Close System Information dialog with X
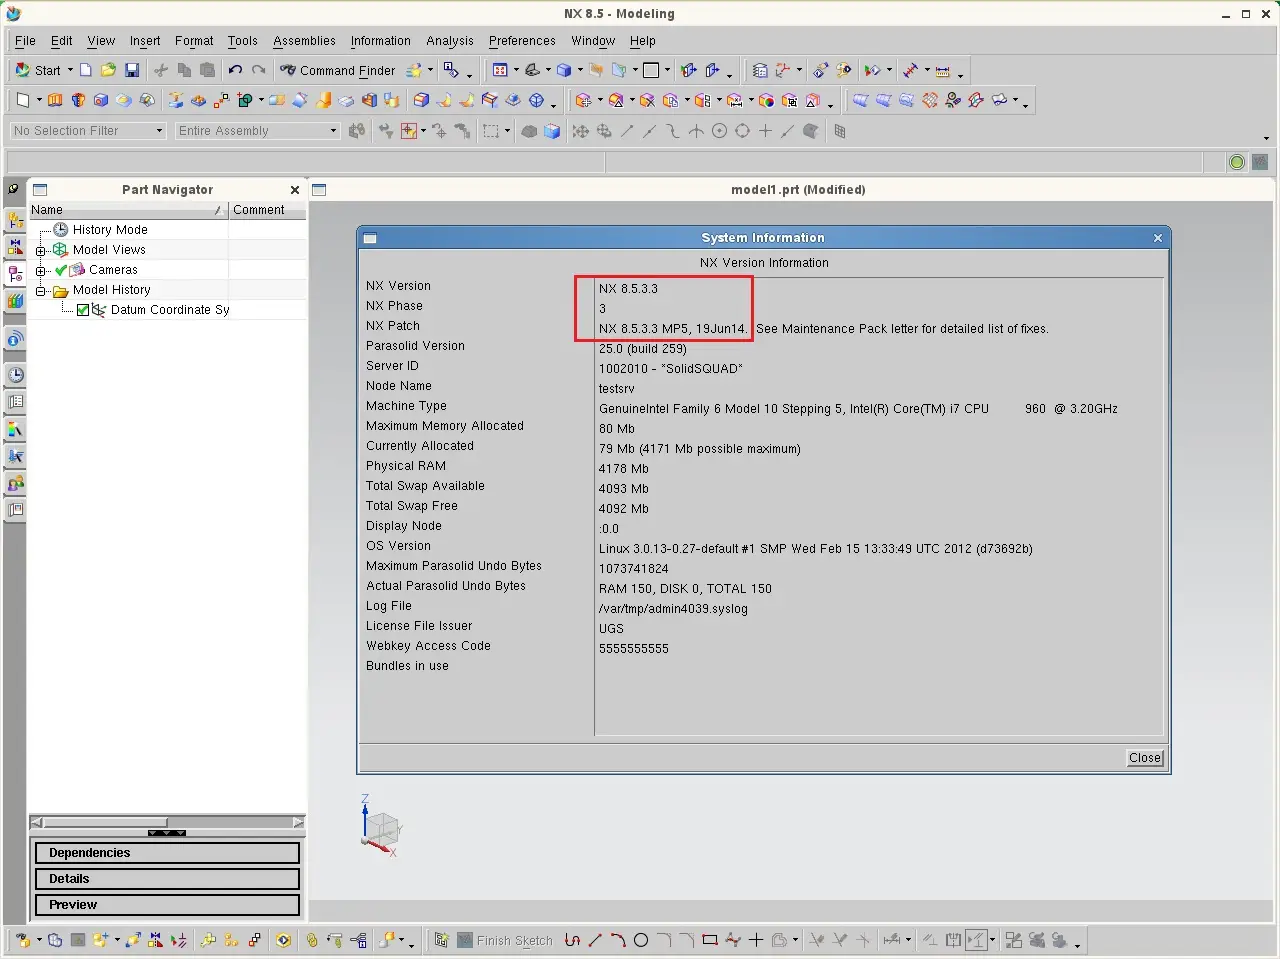 [1158, 238]
